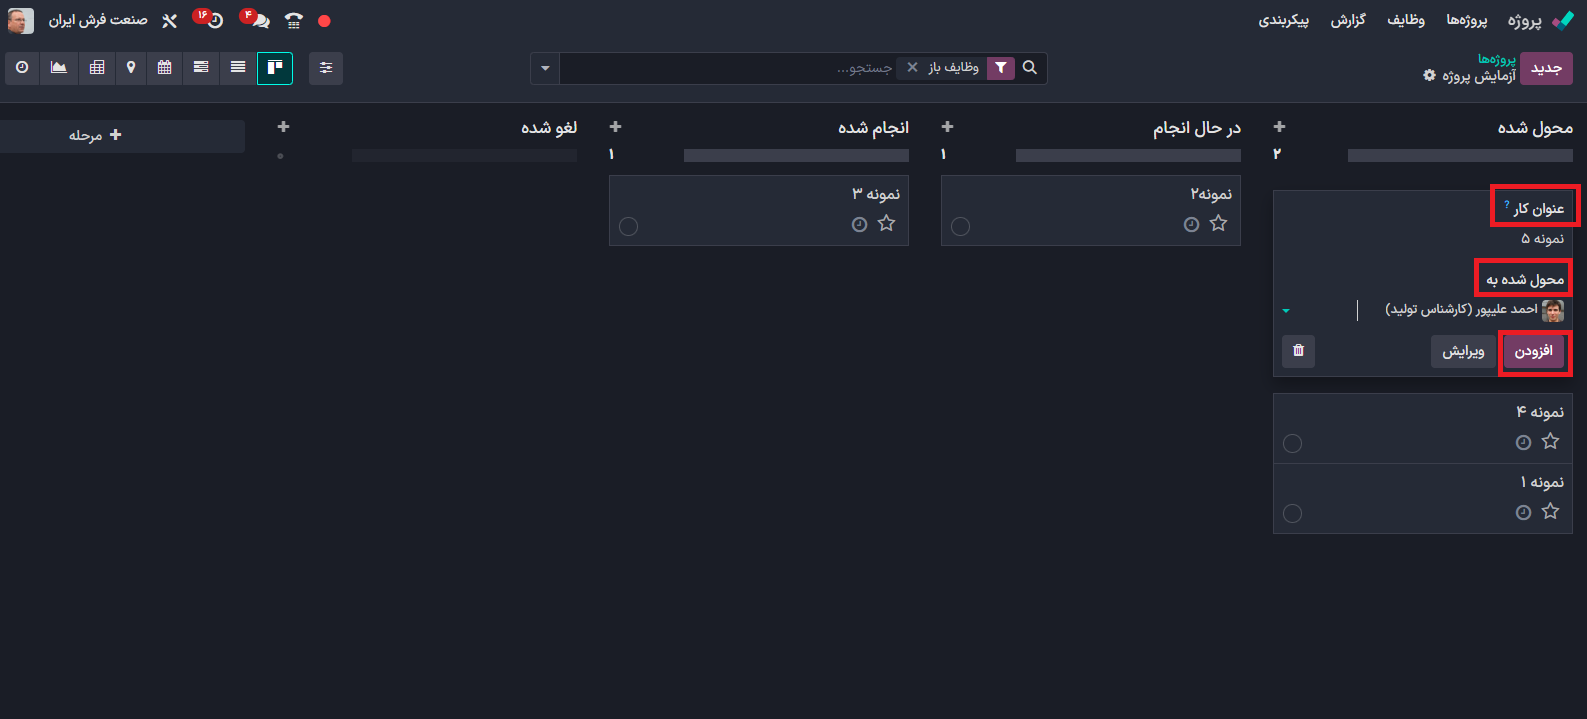1587x719 pixels.
Task: Click the جدید button
Action: (x=1546, y=68)
